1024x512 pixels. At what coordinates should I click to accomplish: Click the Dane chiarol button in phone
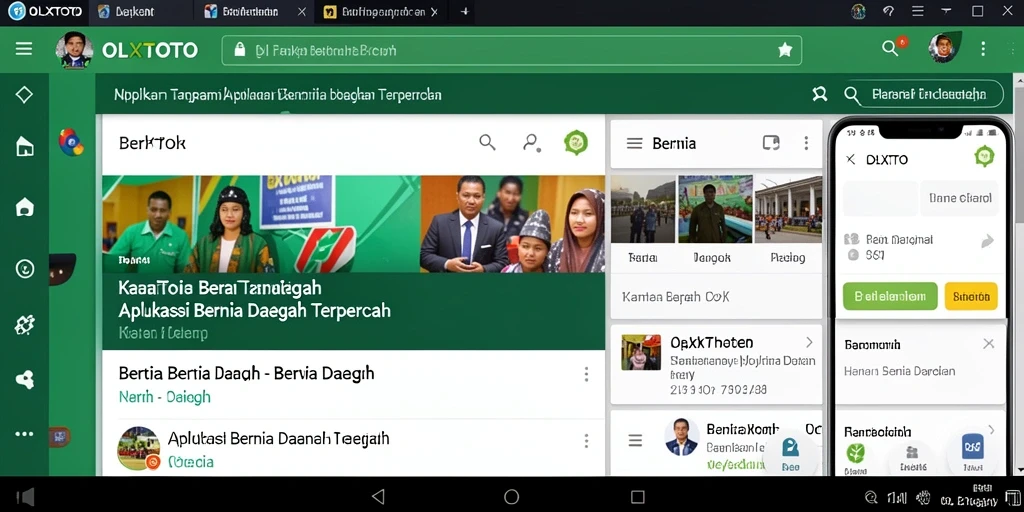[x=959, y=198]
